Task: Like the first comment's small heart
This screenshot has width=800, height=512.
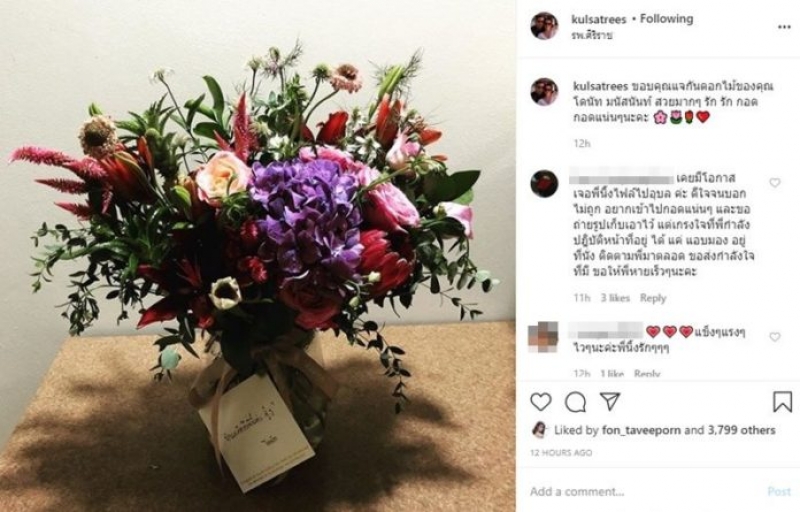Action: pos(775,183)
